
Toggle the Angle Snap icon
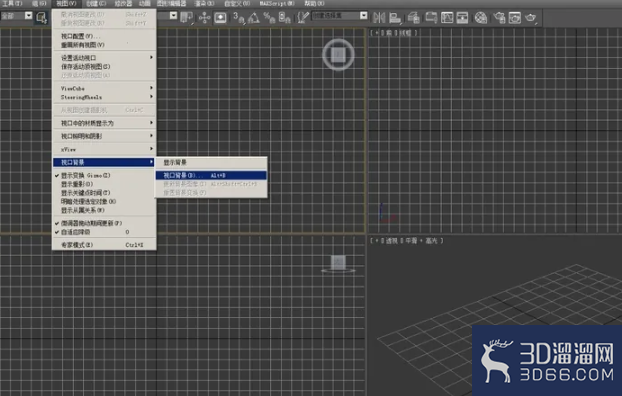tap(253, 17)
